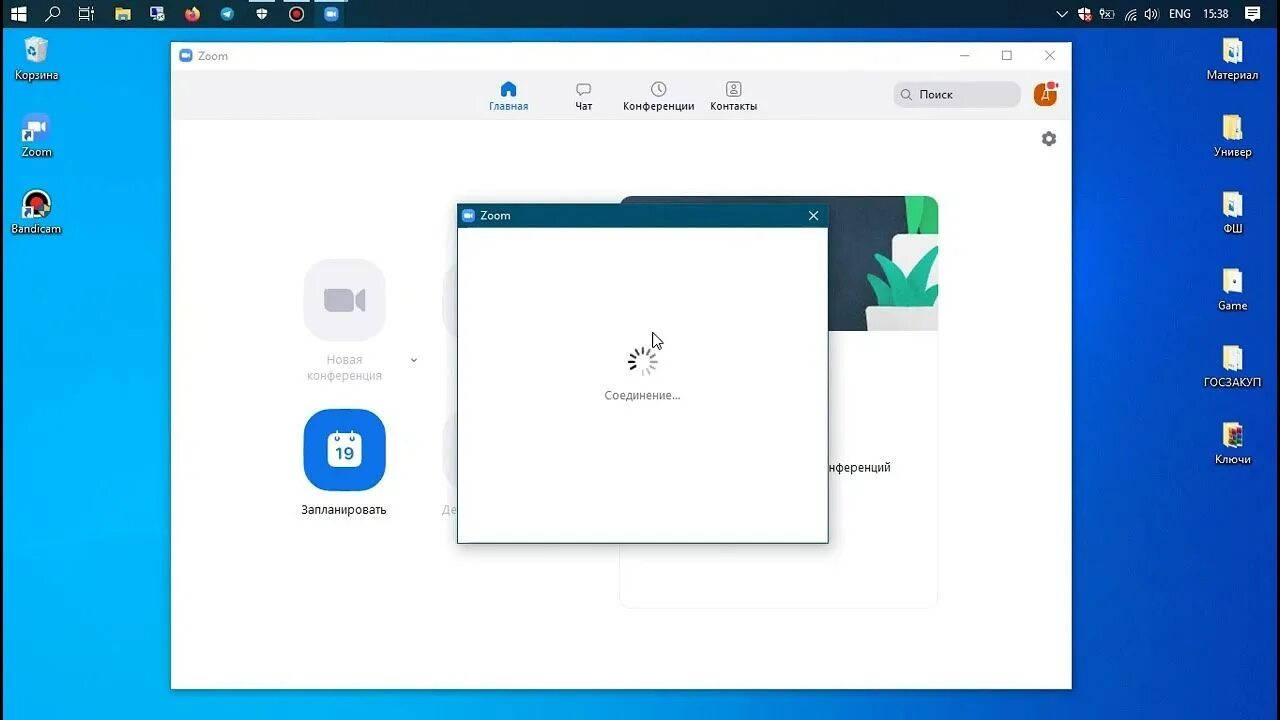This screenshot has width=1280, height=720.
Task: Open the volume speaker tray icon
Action: 1151,14
